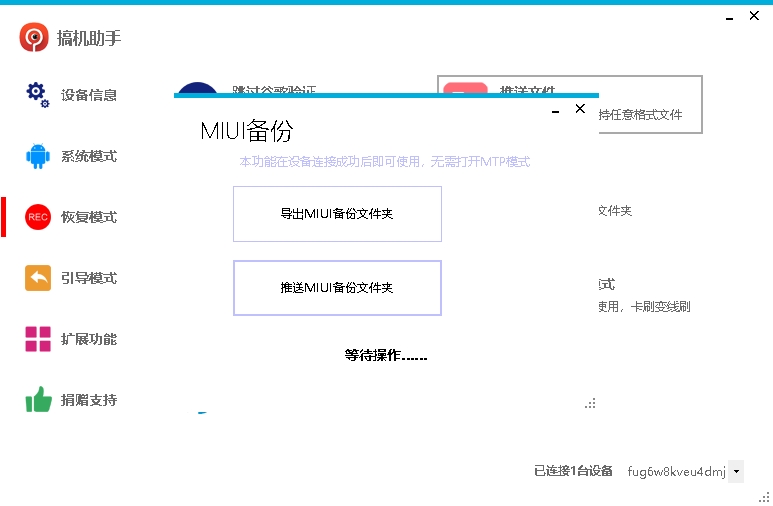The image size is (773, 506).
Task: Click the MIUI备份 dialog title
Action: click(x=247, y=131)
